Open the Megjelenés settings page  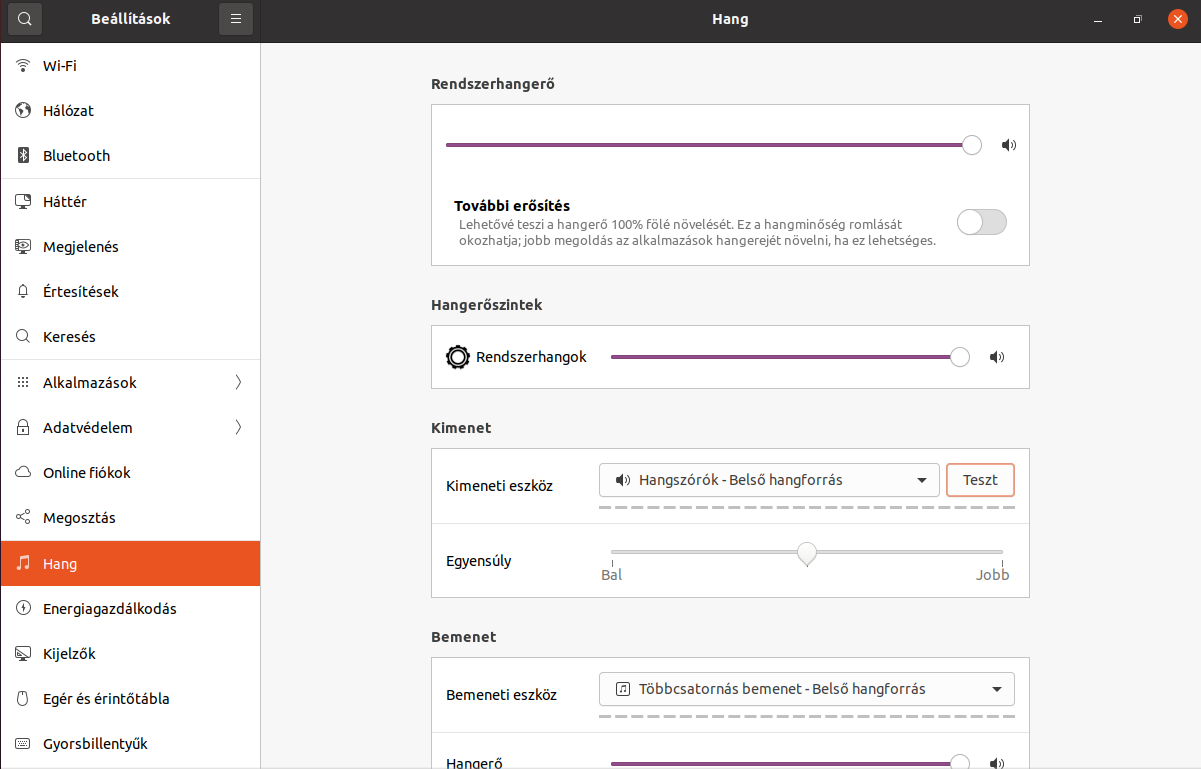[130, 247]
